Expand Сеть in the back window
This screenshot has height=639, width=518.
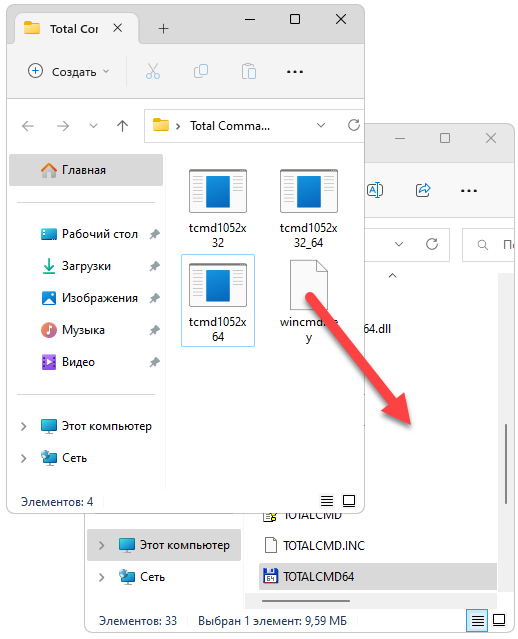point(101,577)
